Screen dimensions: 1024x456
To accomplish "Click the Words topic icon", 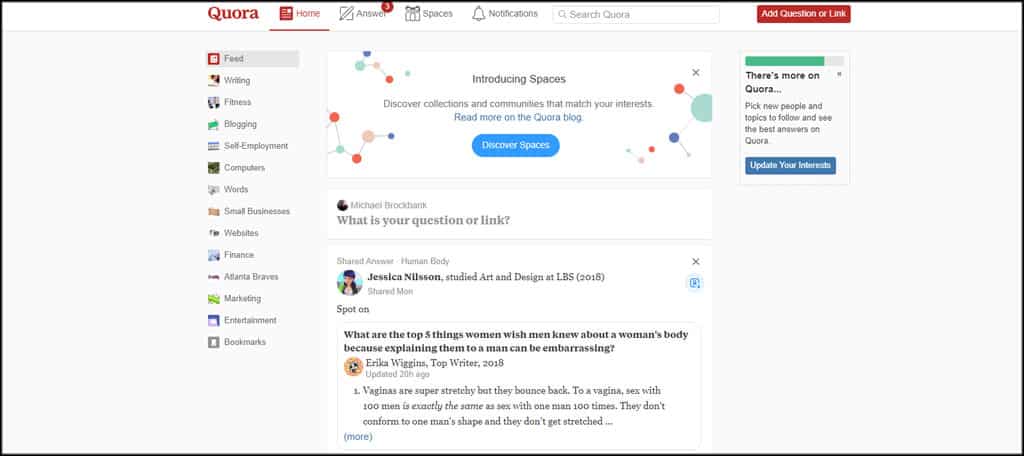I will [x=214, y=189].
